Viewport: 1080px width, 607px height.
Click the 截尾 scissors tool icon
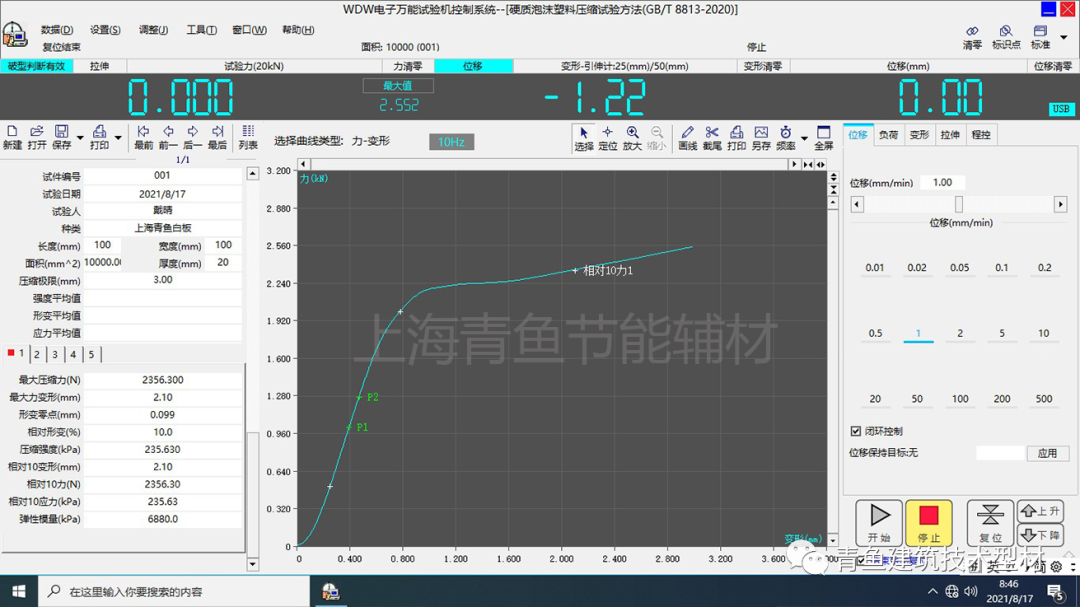tap(712, 137)
